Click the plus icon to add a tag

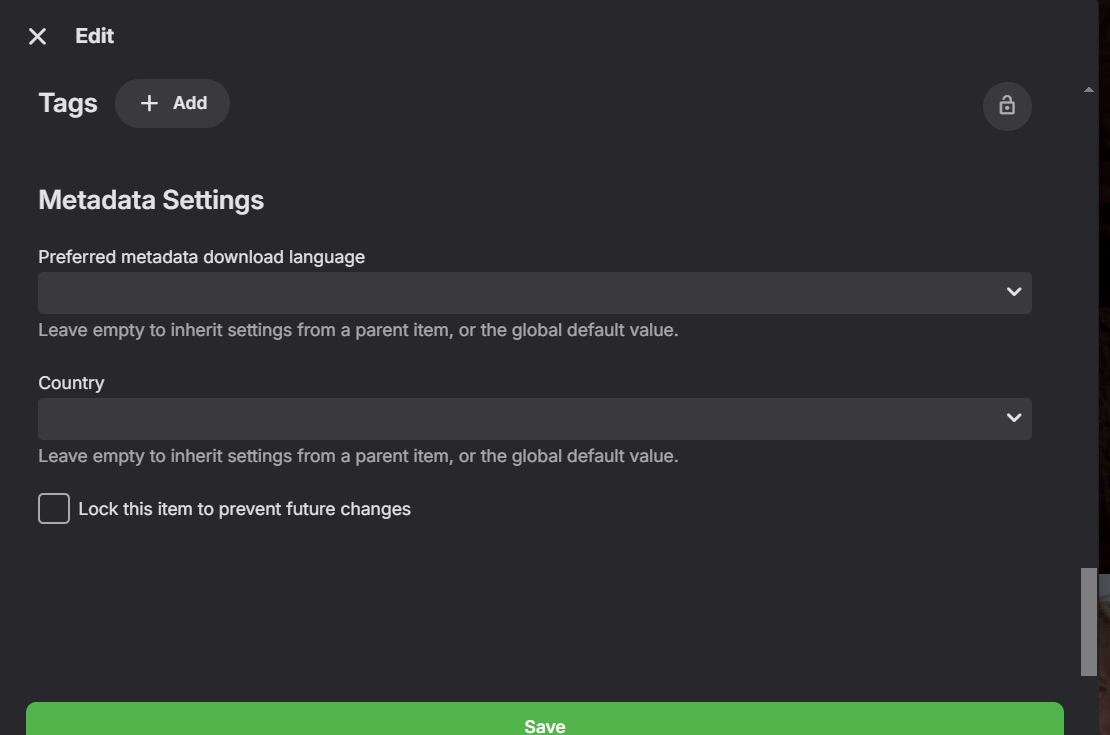[149, 103]
